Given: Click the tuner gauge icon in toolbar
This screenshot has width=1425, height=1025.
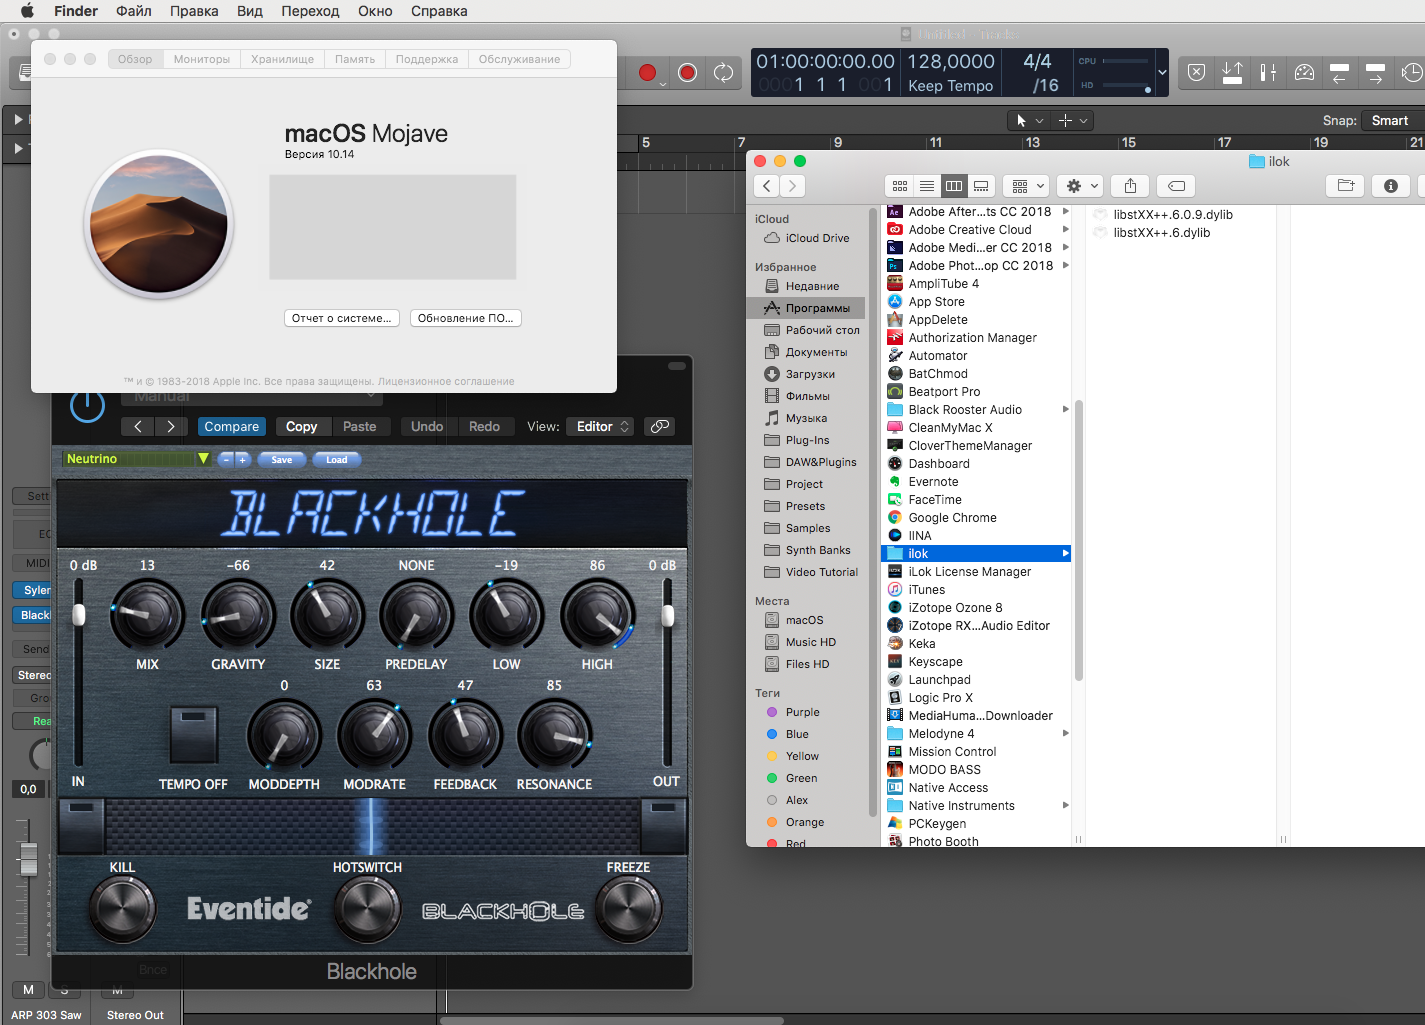Looking at the screenshot, I should [x=1304, y=73].
